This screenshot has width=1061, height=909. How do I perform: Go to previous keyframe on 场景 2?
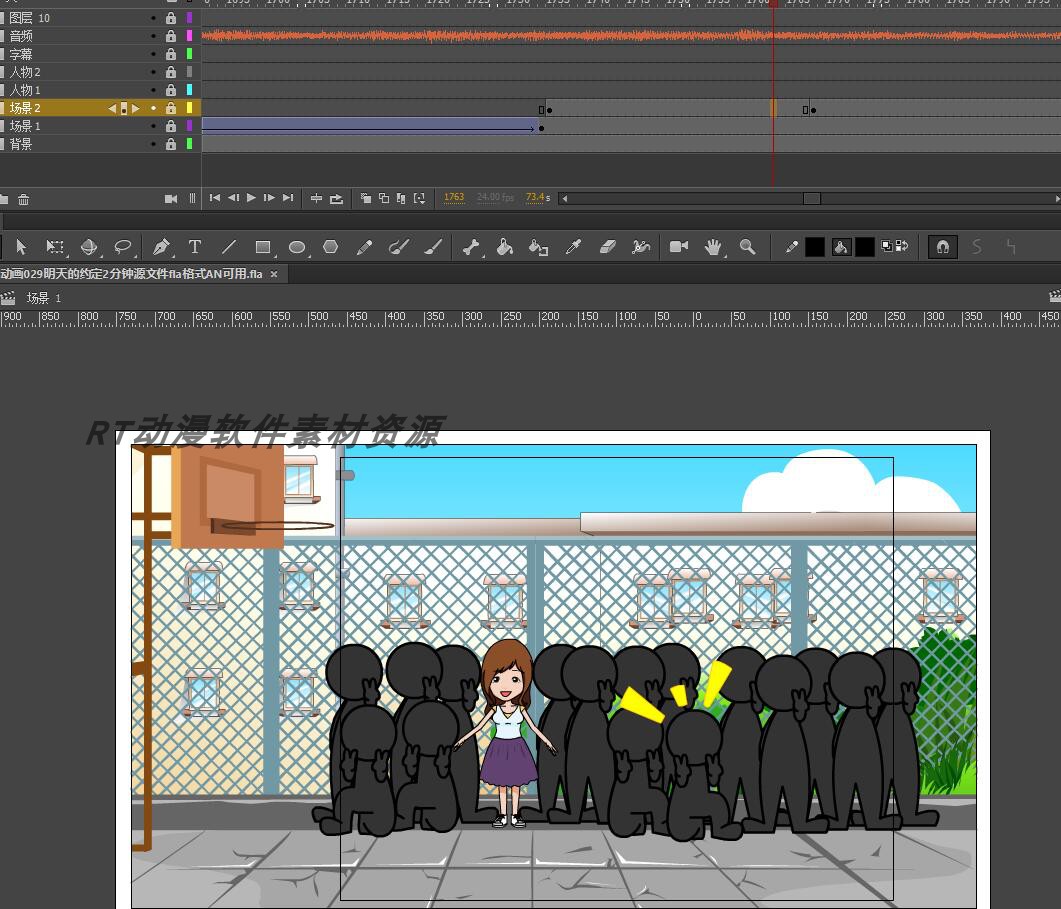coord(112,108)
